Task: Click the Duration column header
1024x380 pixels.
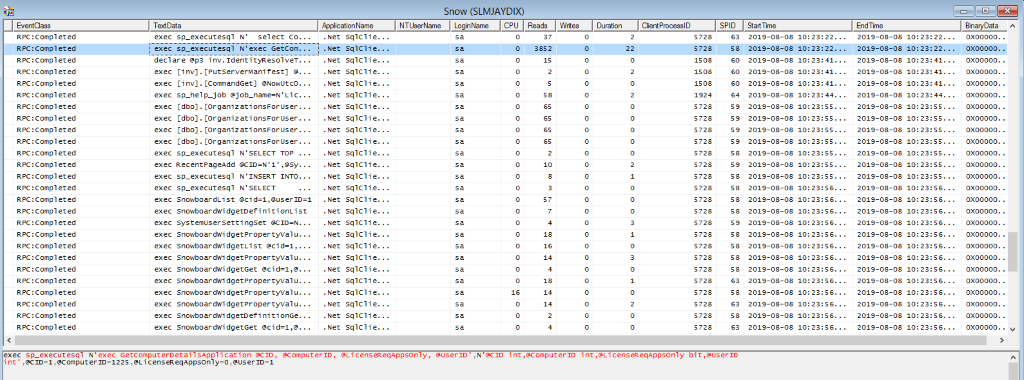Action: (614, 25)
